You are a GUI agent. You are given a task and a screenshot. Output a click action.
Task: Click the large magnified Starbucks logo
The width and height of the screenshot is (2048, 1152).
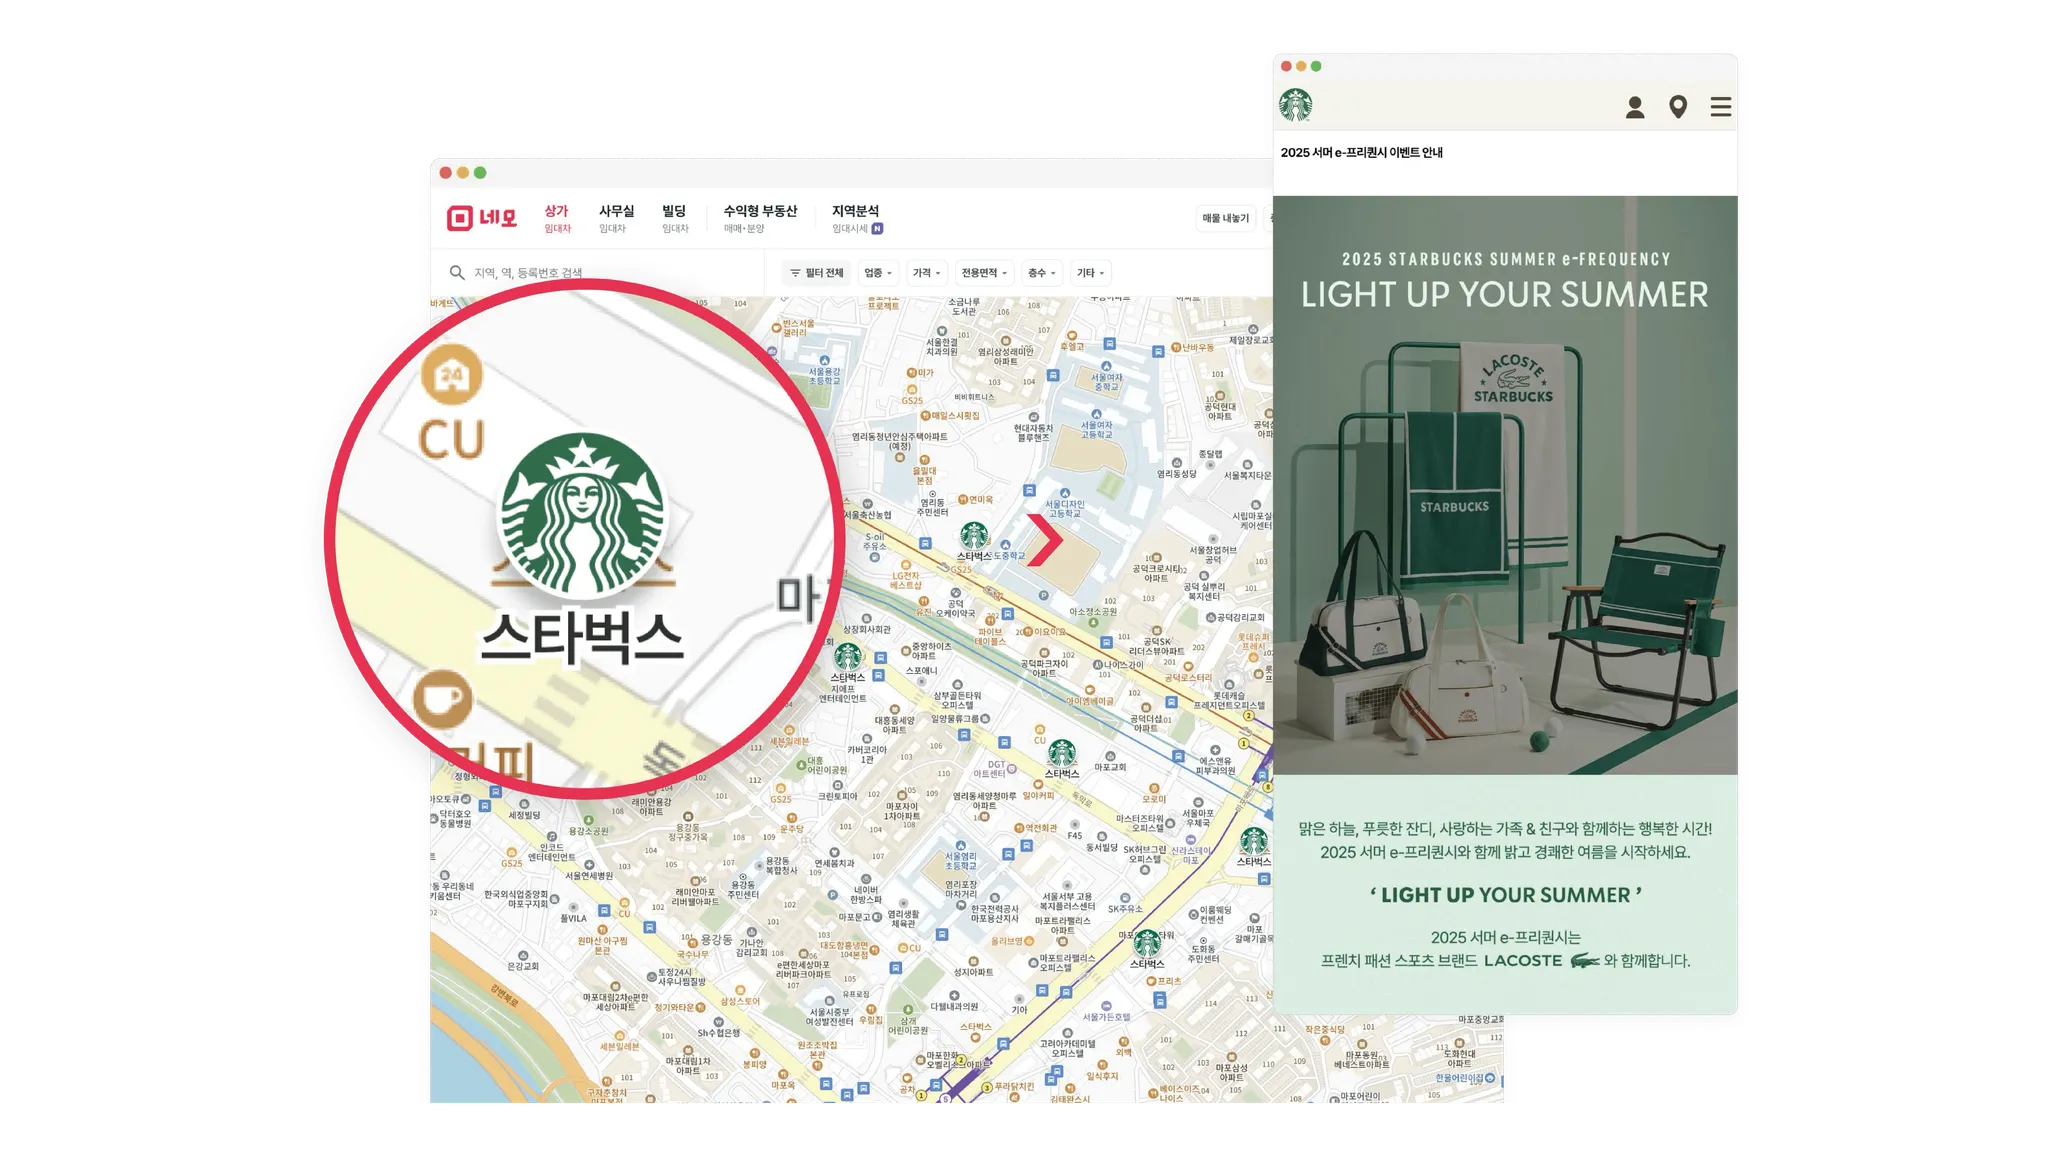[x=582, y=514]
